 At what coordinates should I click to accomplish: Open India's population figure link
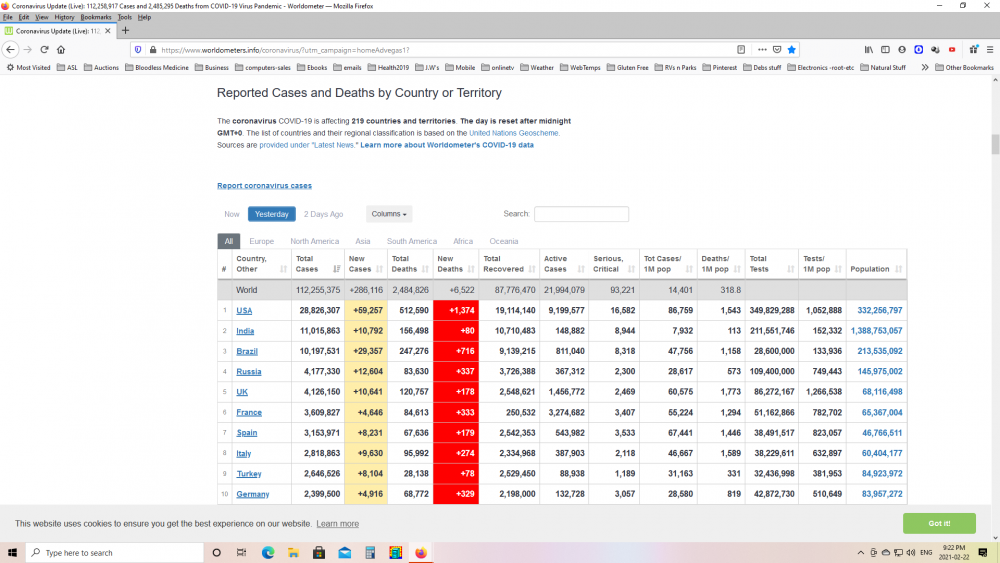(876, 331)
